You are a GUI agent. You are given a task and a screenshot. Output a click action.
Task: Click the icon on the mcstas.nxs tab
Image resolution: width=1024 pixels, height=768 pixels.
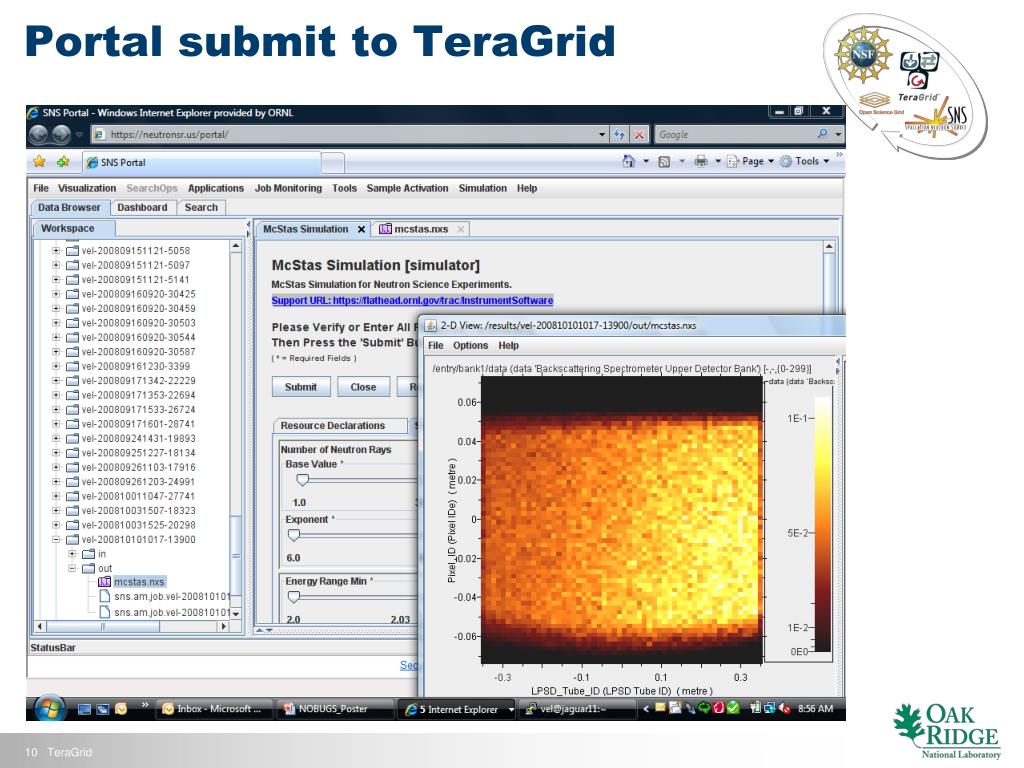[385, 229]
